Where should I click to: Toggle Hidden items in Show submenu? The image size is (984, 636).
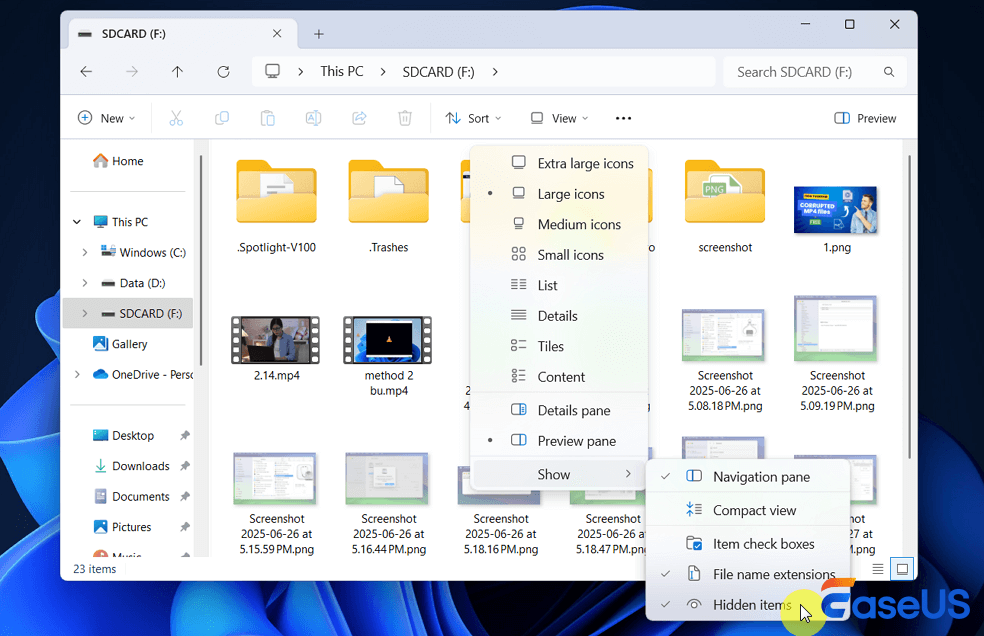[751, 605]
